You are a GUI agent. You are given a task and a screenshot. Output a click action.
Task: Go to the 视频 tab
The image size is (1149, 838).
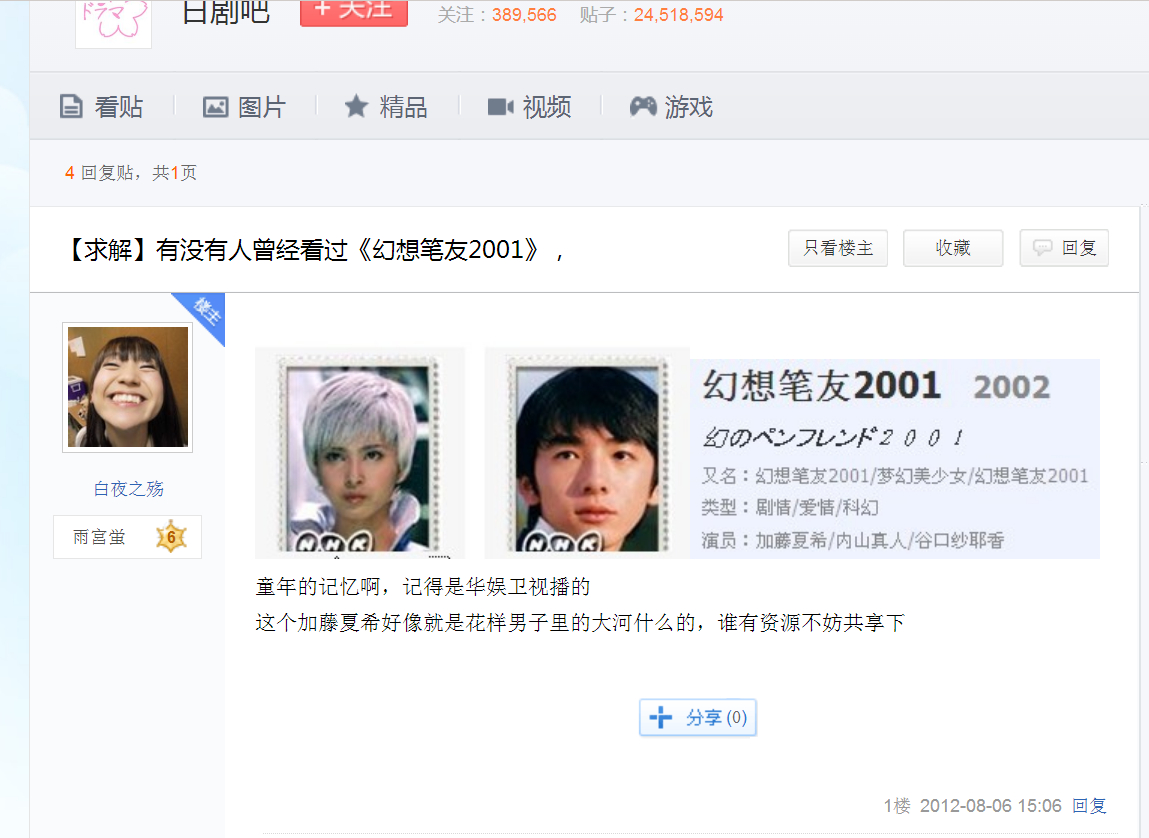pyautogui.click(x=529, y=107)
